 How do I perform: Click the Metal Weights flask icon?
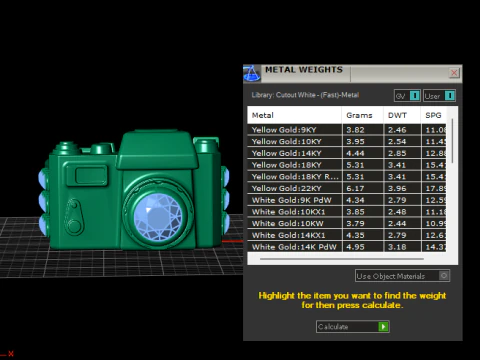coord(252,73)
